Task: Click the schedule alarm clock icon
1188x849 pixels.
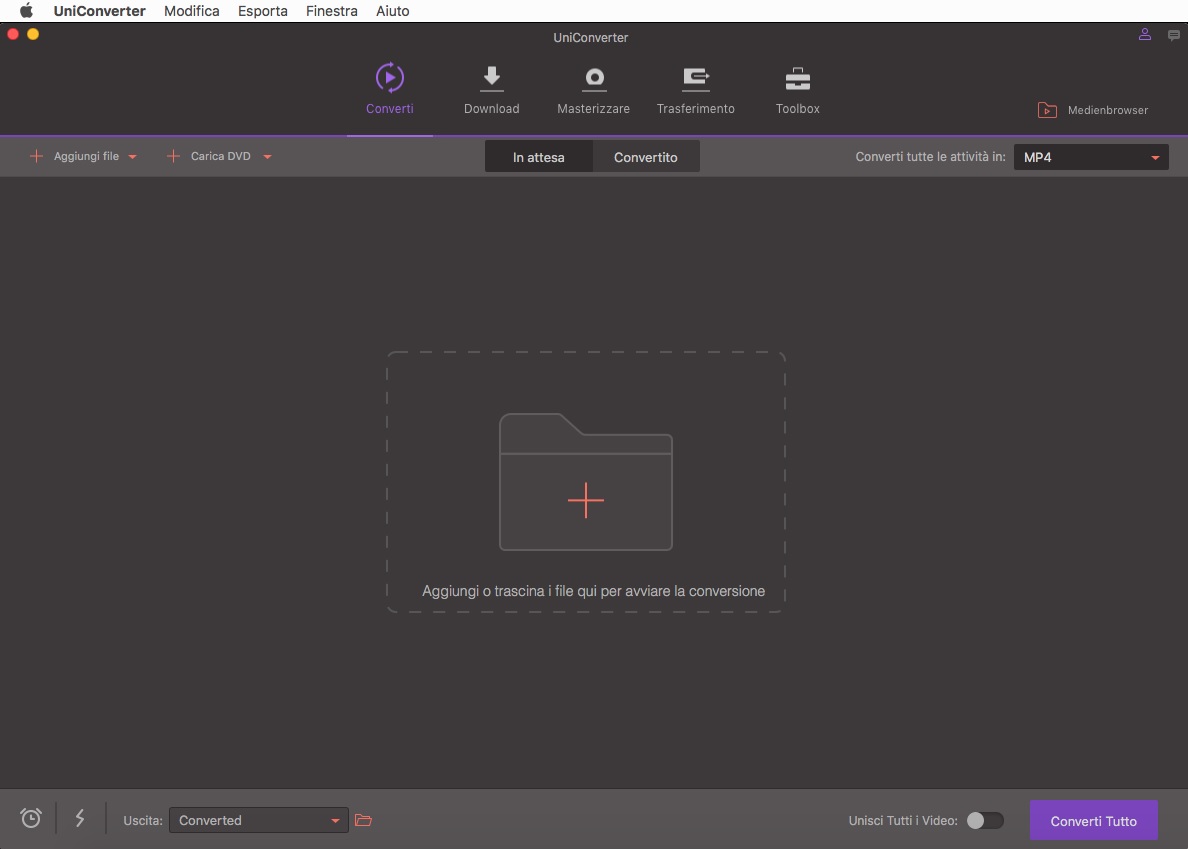Action: tap(31, 818)
